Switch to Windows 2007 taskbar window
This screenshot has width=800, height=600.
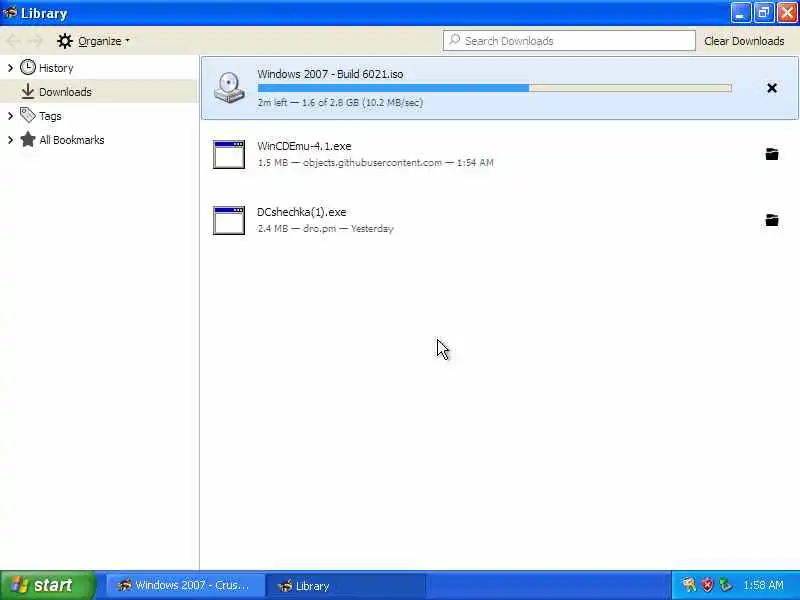tap(185, 585)
